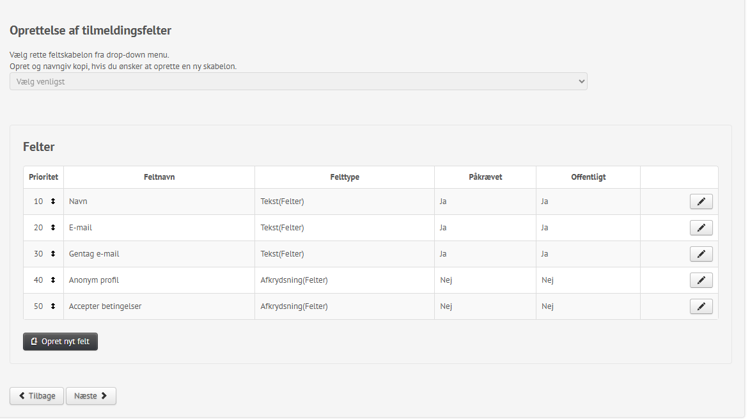Change priority arrows on E-mail row
Image resolution: width=750 pixels, height=419 pixels.
[x=53, y=228]
